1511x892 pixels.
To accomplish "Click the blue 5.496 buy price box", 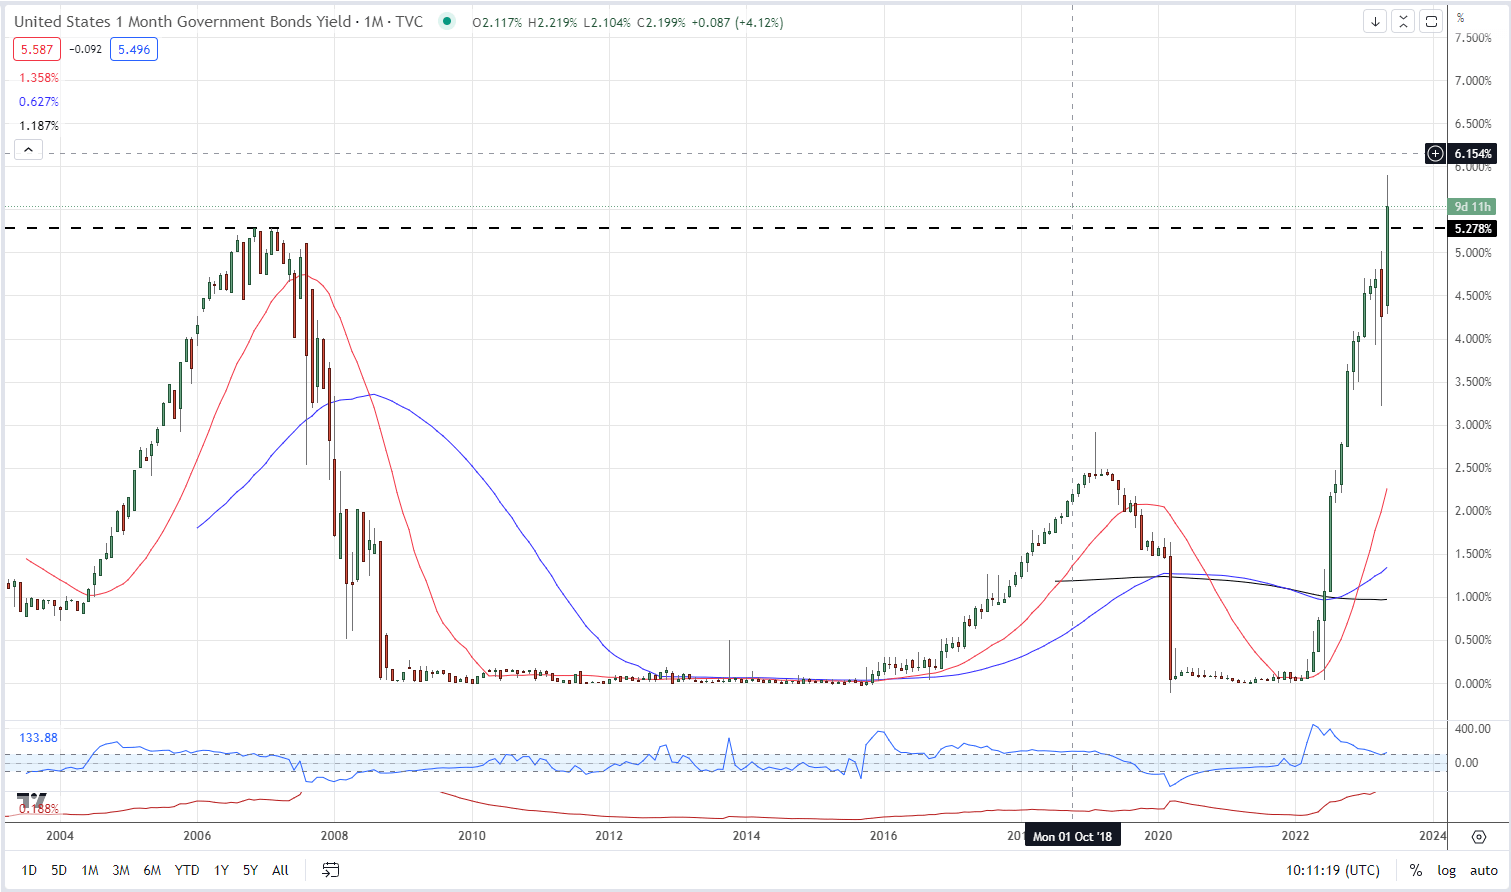I will 134,49.
